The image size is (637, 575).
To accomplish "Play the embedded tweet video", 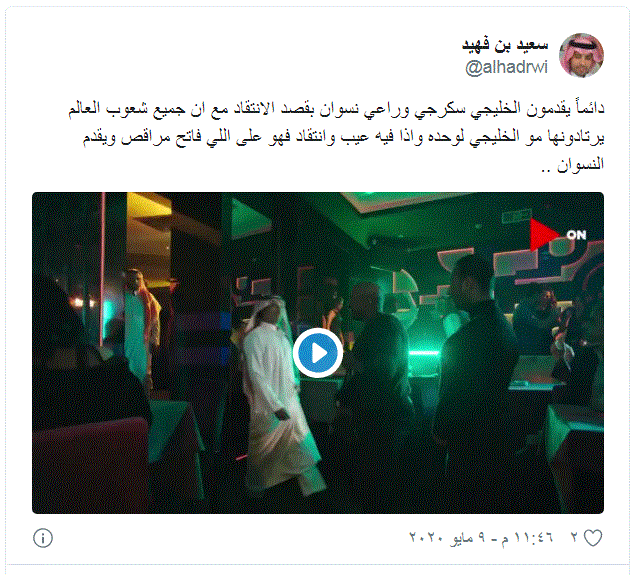I will pyautogui.click(x=318, y=353).
